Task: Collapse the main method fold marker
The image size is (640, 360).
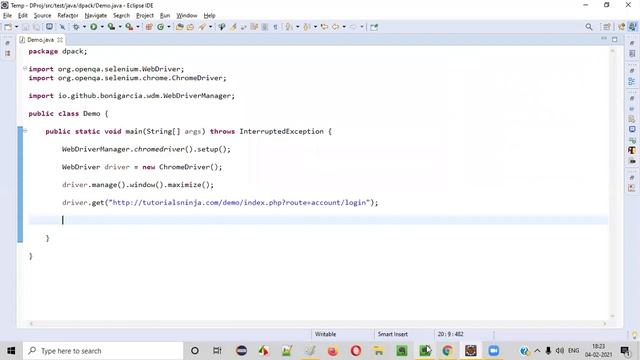Action: 25,131
